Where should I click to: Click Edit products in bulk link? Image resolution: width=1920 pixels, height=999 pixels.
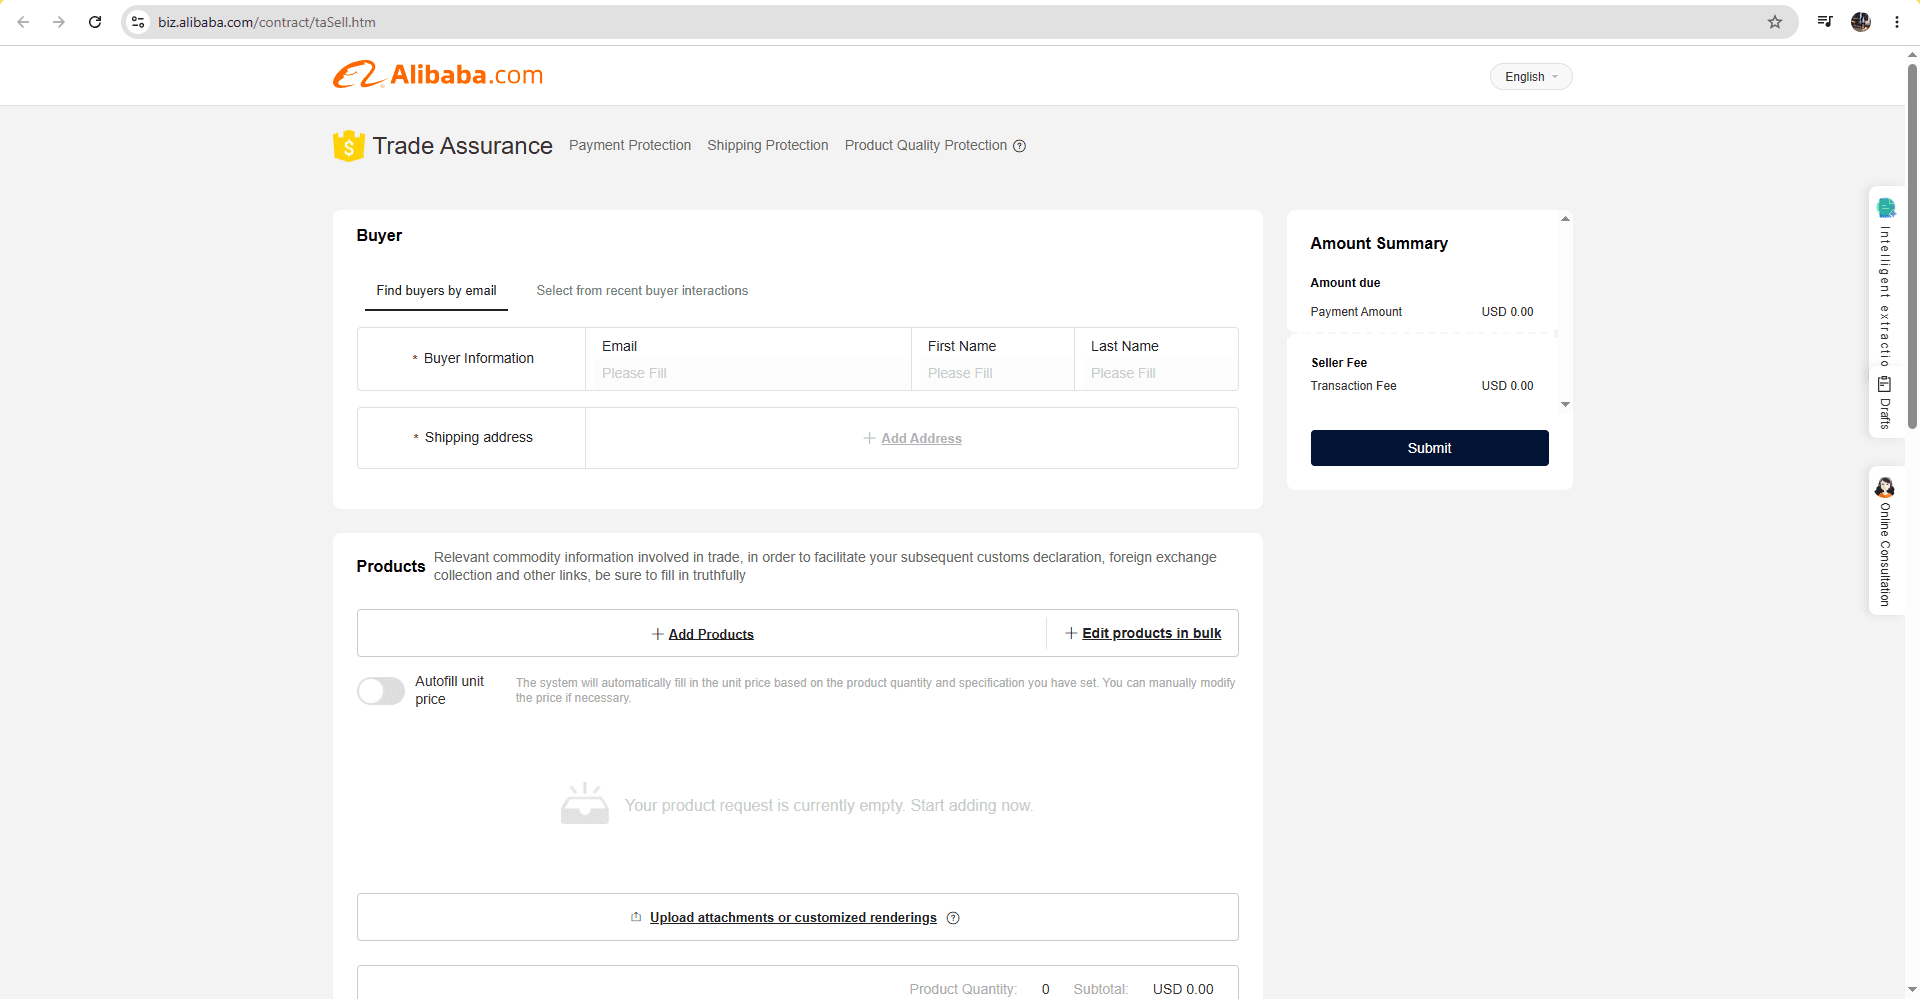point(1152,633)
